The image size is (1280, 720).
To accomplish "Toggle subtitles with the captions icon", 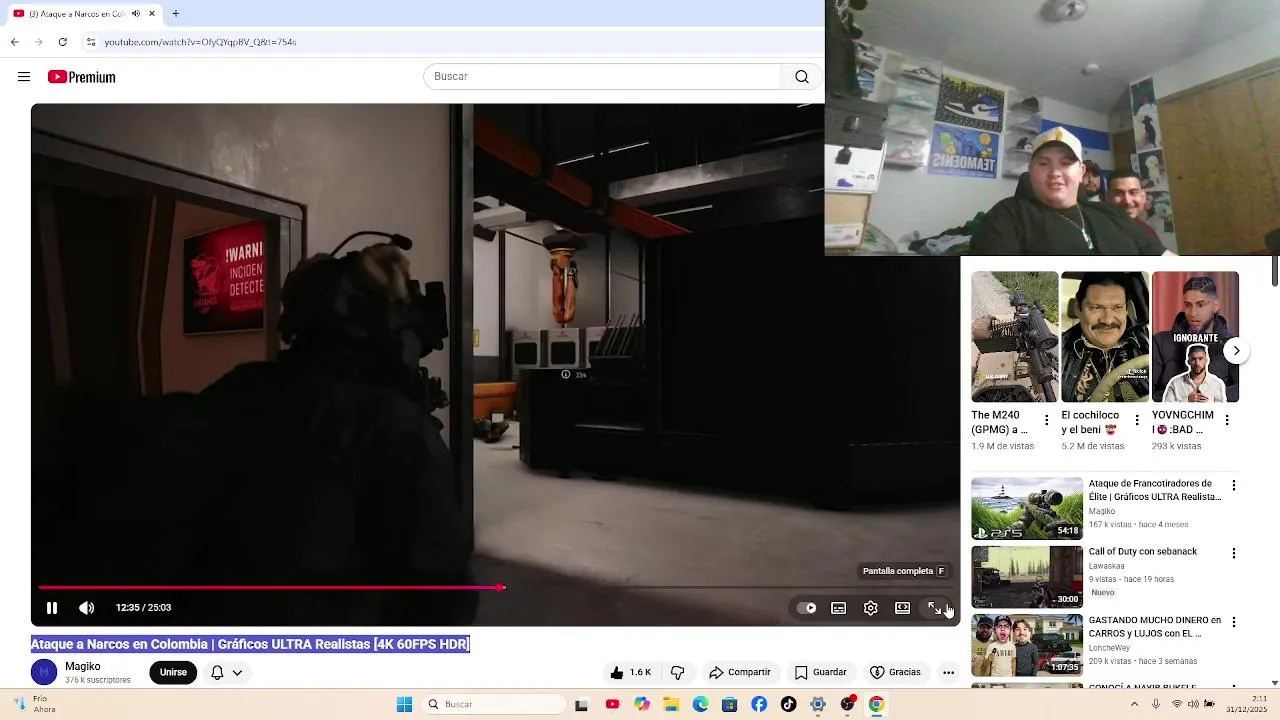I will (x=839, y=608).
